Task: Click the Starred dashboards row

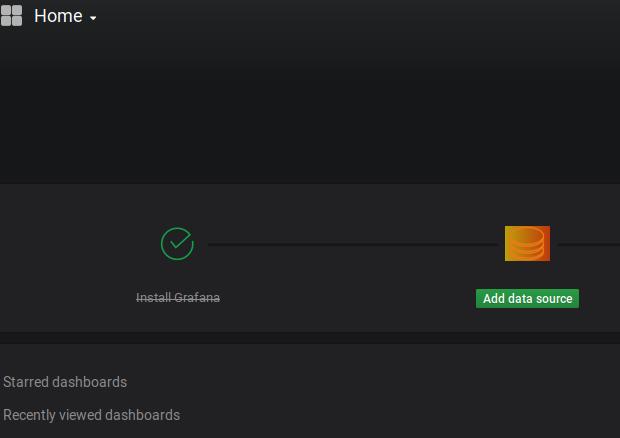Action: click(65, 382)
